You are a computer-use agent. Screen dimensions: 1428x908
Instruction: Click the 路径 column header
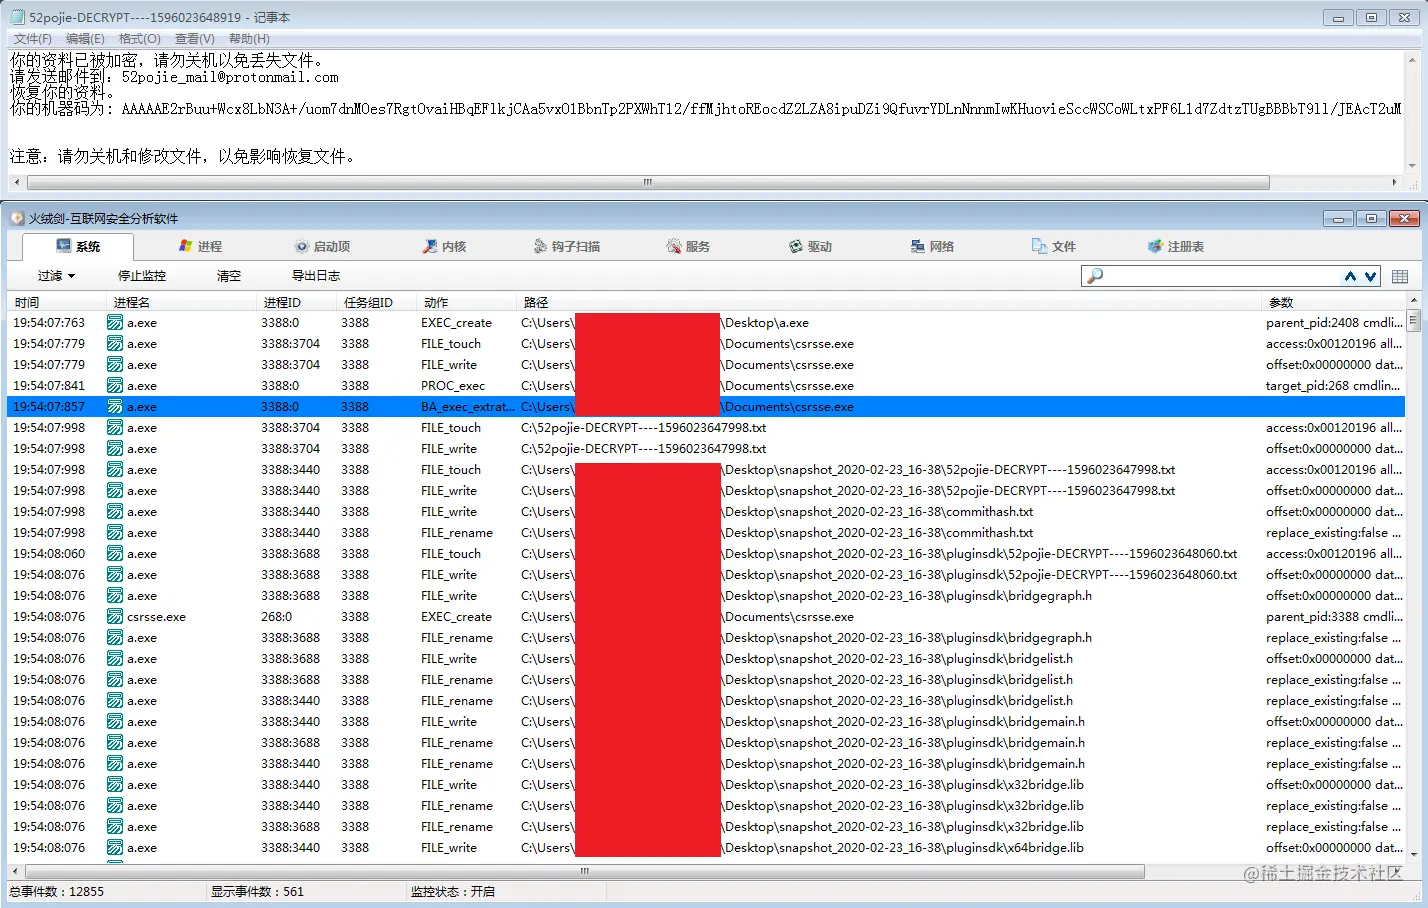[890, 302]
